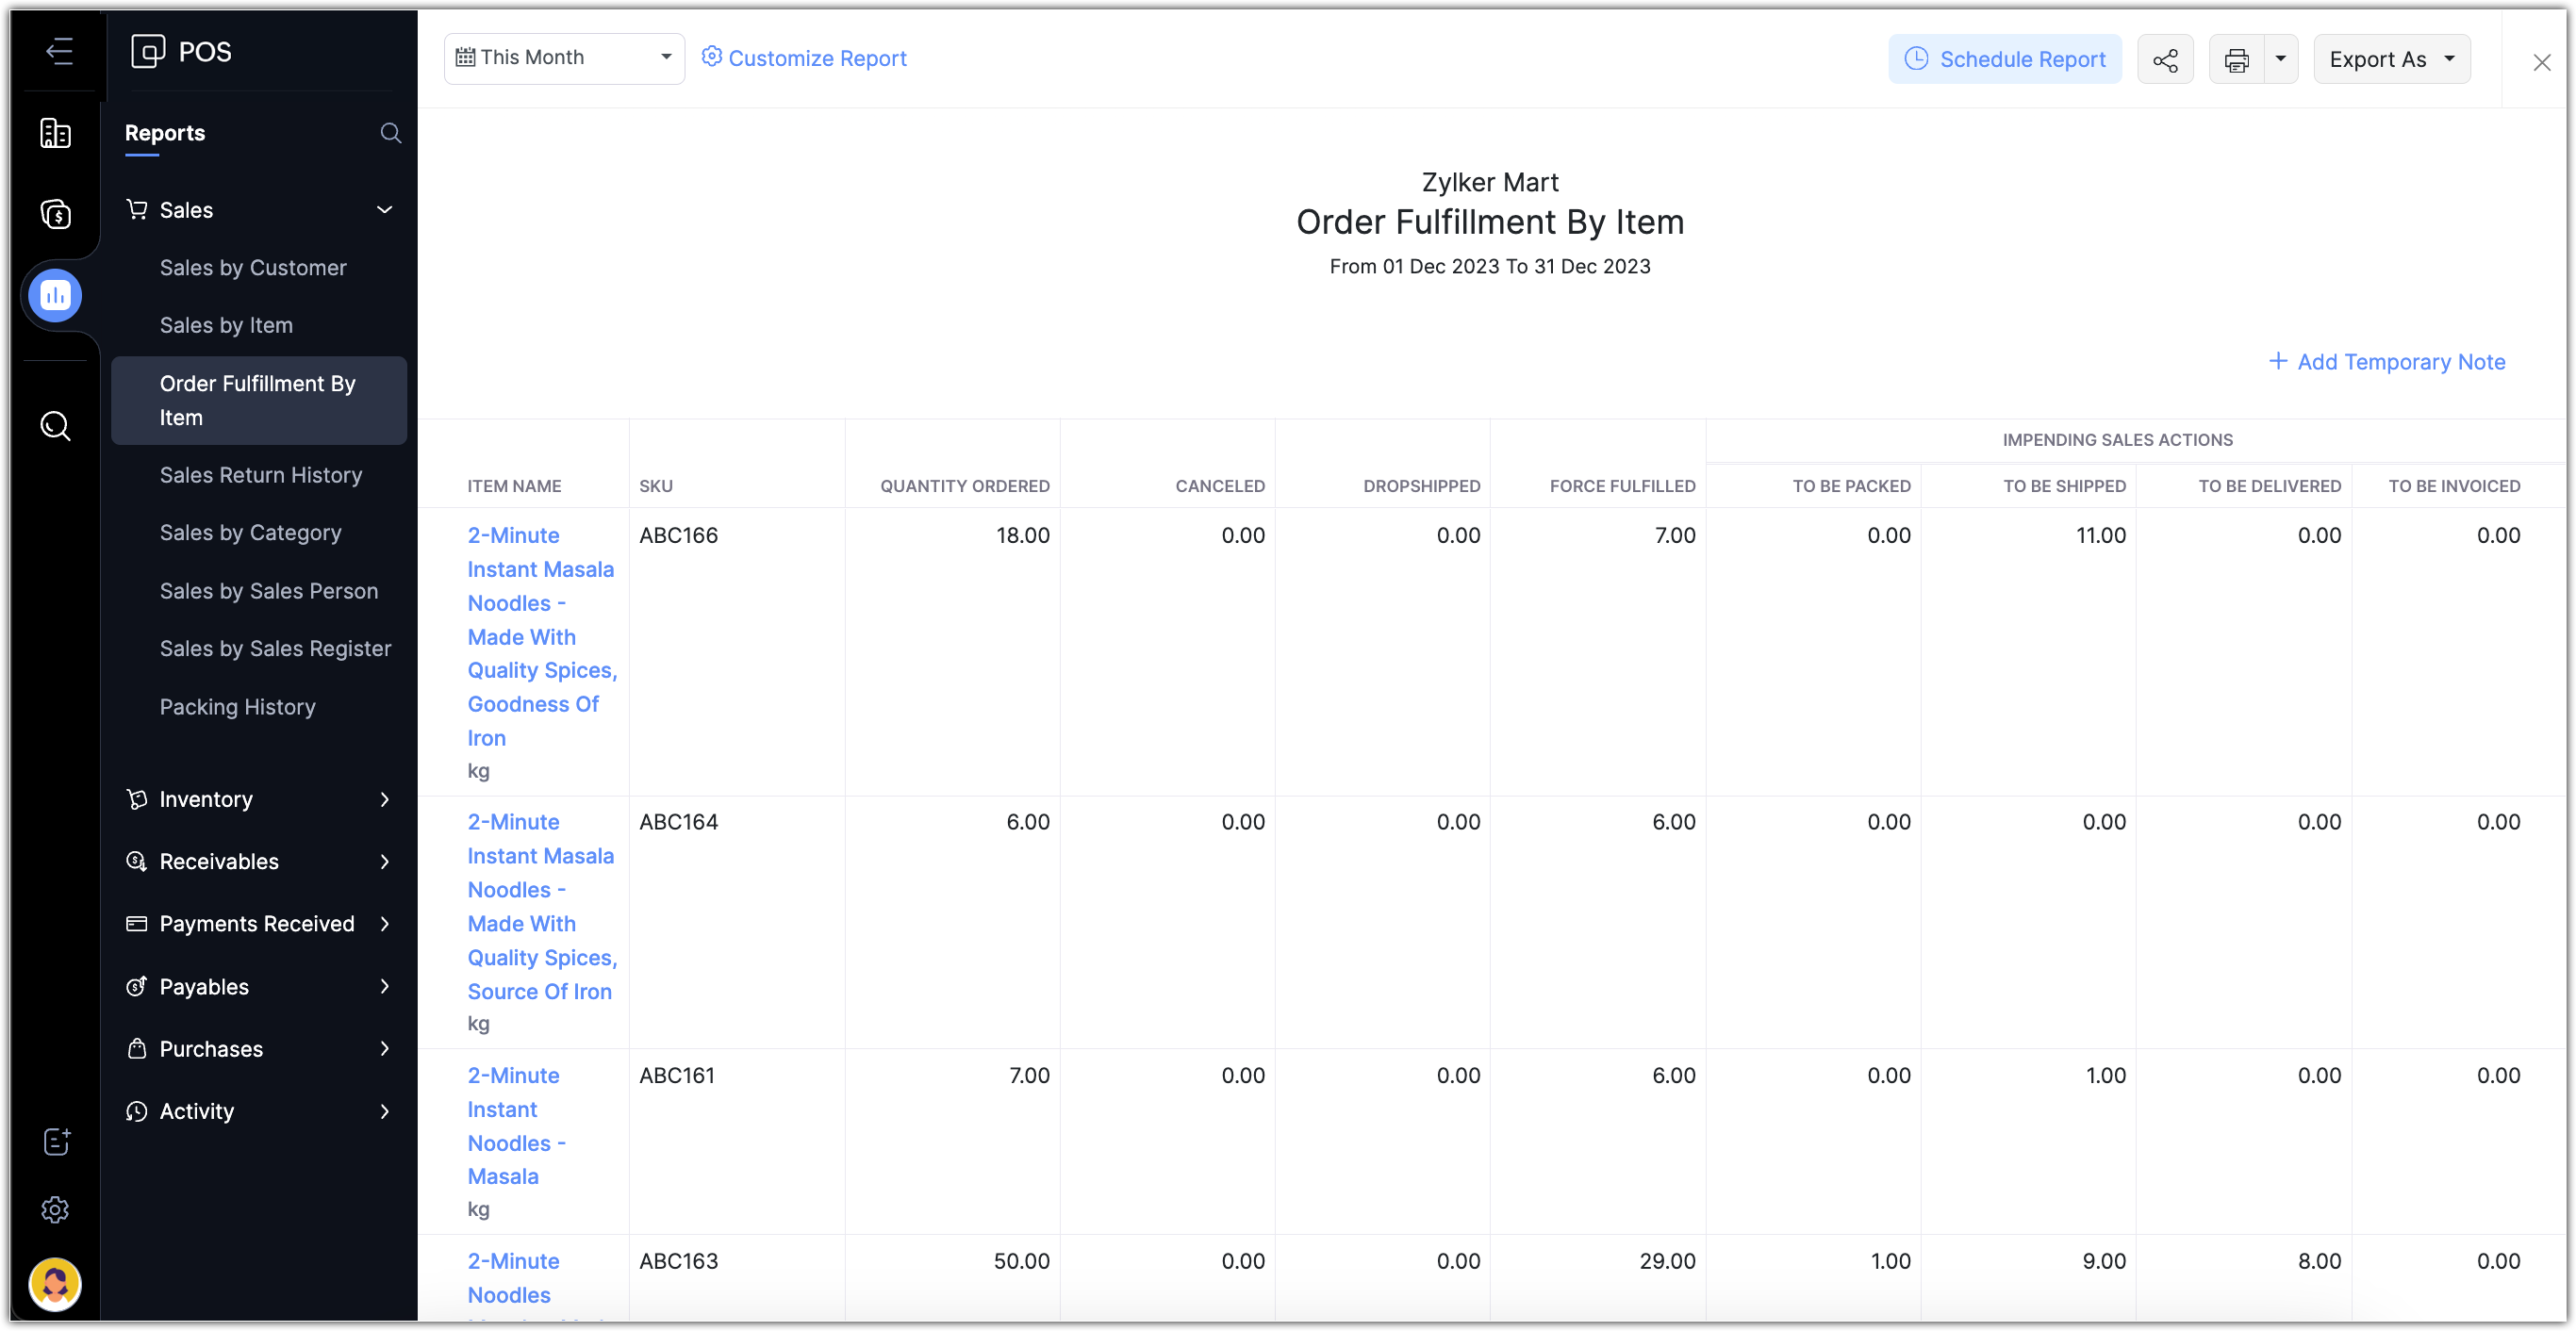
Task: Open the Export As dropdown
Action: click(x=2391, y=60)
